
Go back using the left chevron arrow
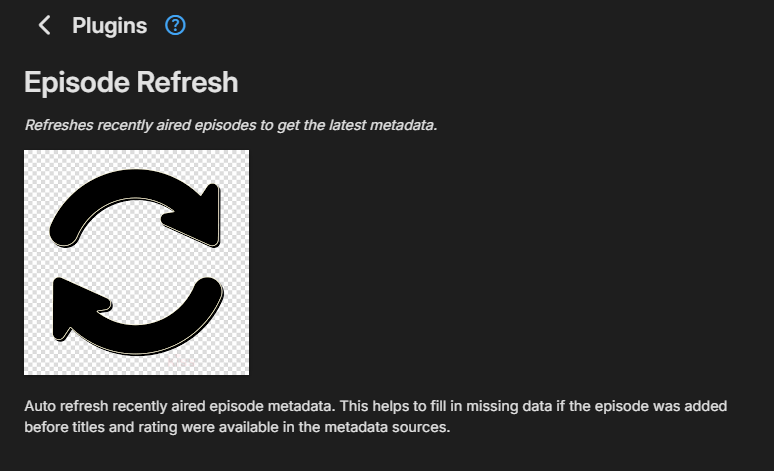pyautogui.click(x=44, y=26)
